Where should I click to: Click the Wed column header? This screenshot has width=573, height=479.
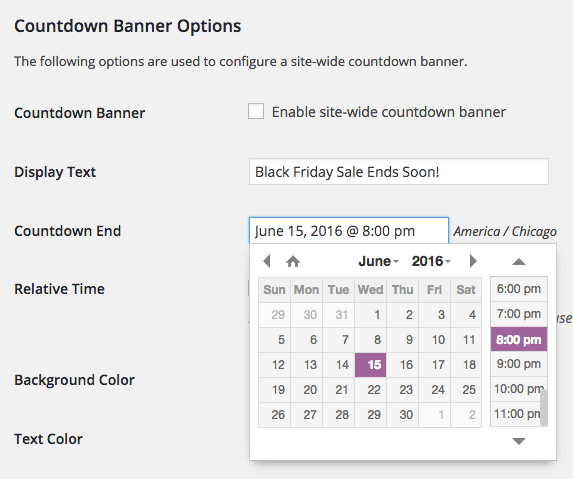click(x=371, y=290)
